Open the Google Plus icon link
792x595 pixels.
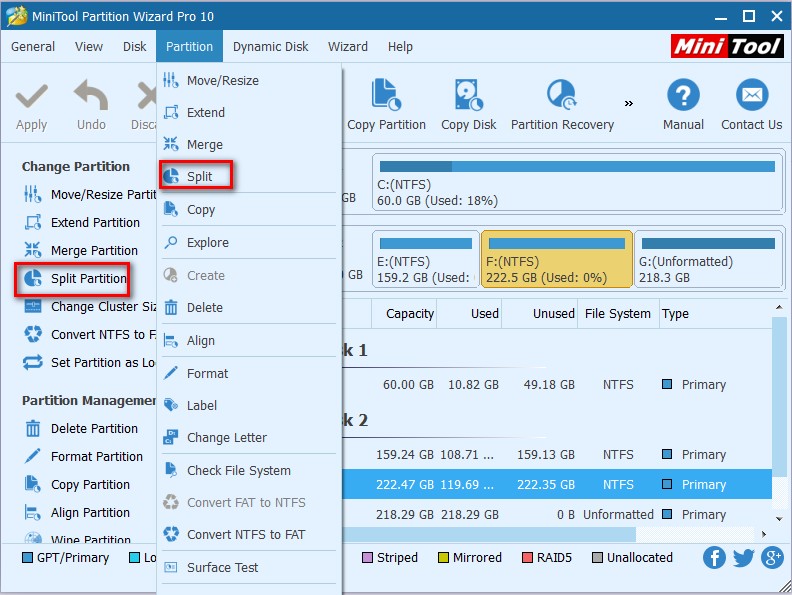[x=772, y=558]
